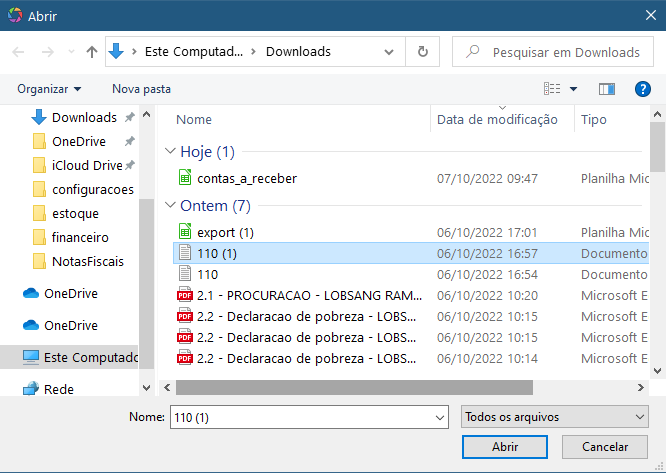Expand the Todos os arquivos file type dropdown
Viewport: 666px width, 473px height.
554,417
